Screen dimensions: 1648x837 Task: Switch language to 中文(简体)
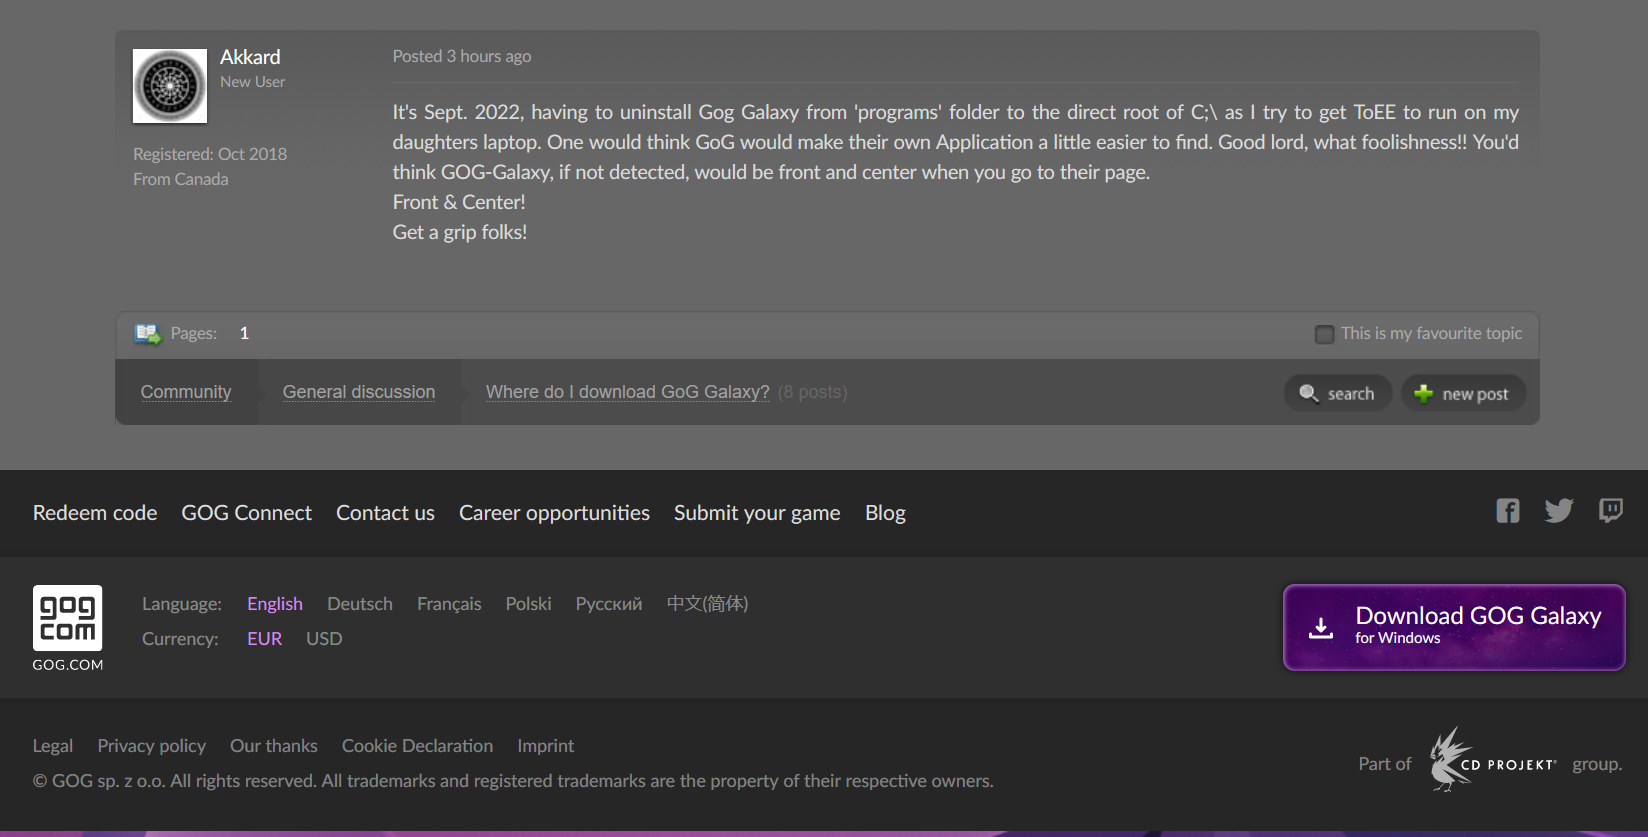[707, 604]
